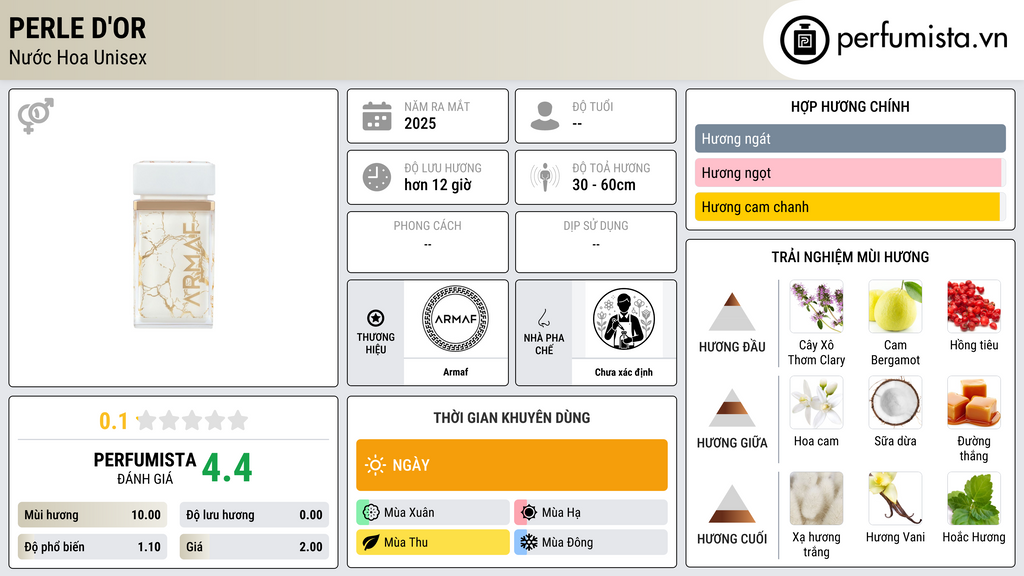
Task: Select the Mùa Xuân season chip
Action: (x=433, y=512)
